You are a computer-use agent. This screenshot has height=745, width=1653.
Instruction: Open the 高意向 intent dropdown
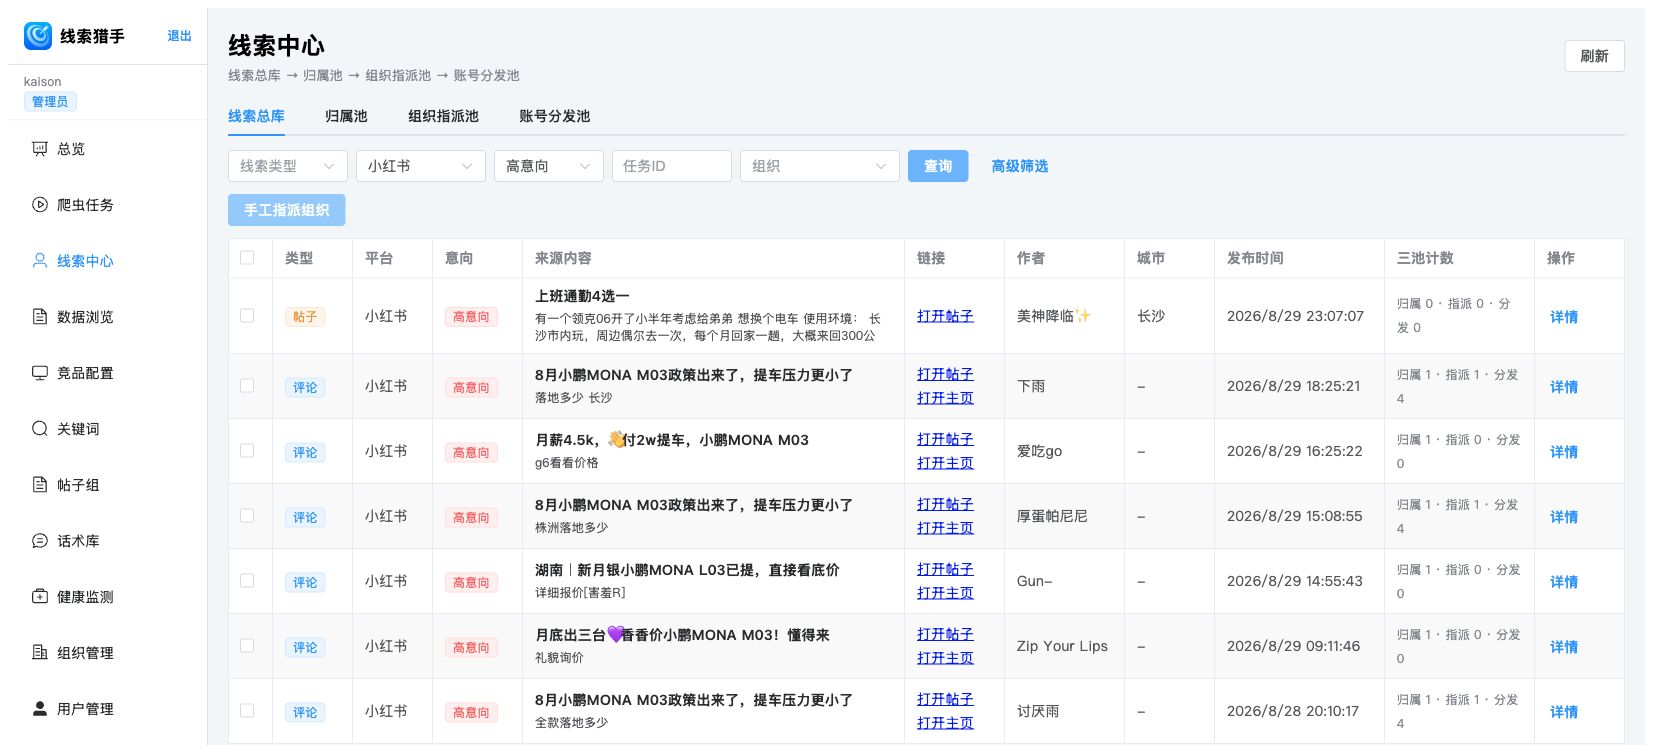(548, 166)
